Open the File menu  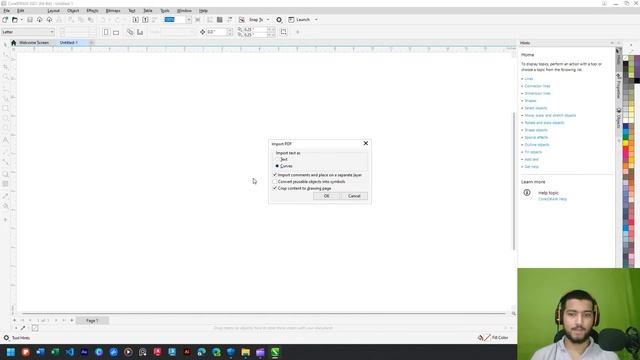[7, 11]
